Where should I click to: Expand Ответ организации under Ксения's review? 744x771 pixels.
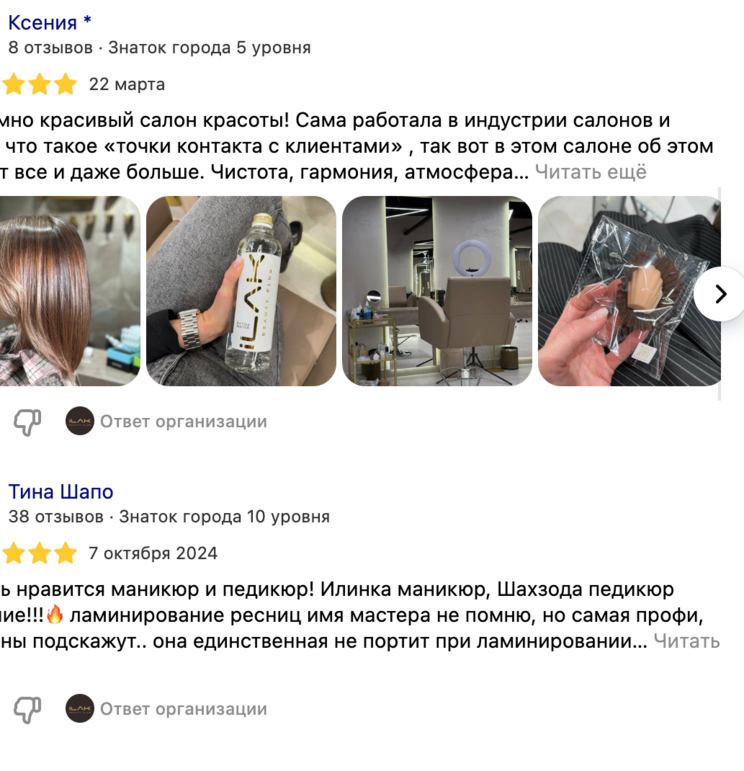pyautogui.click(x=183, y=421)
